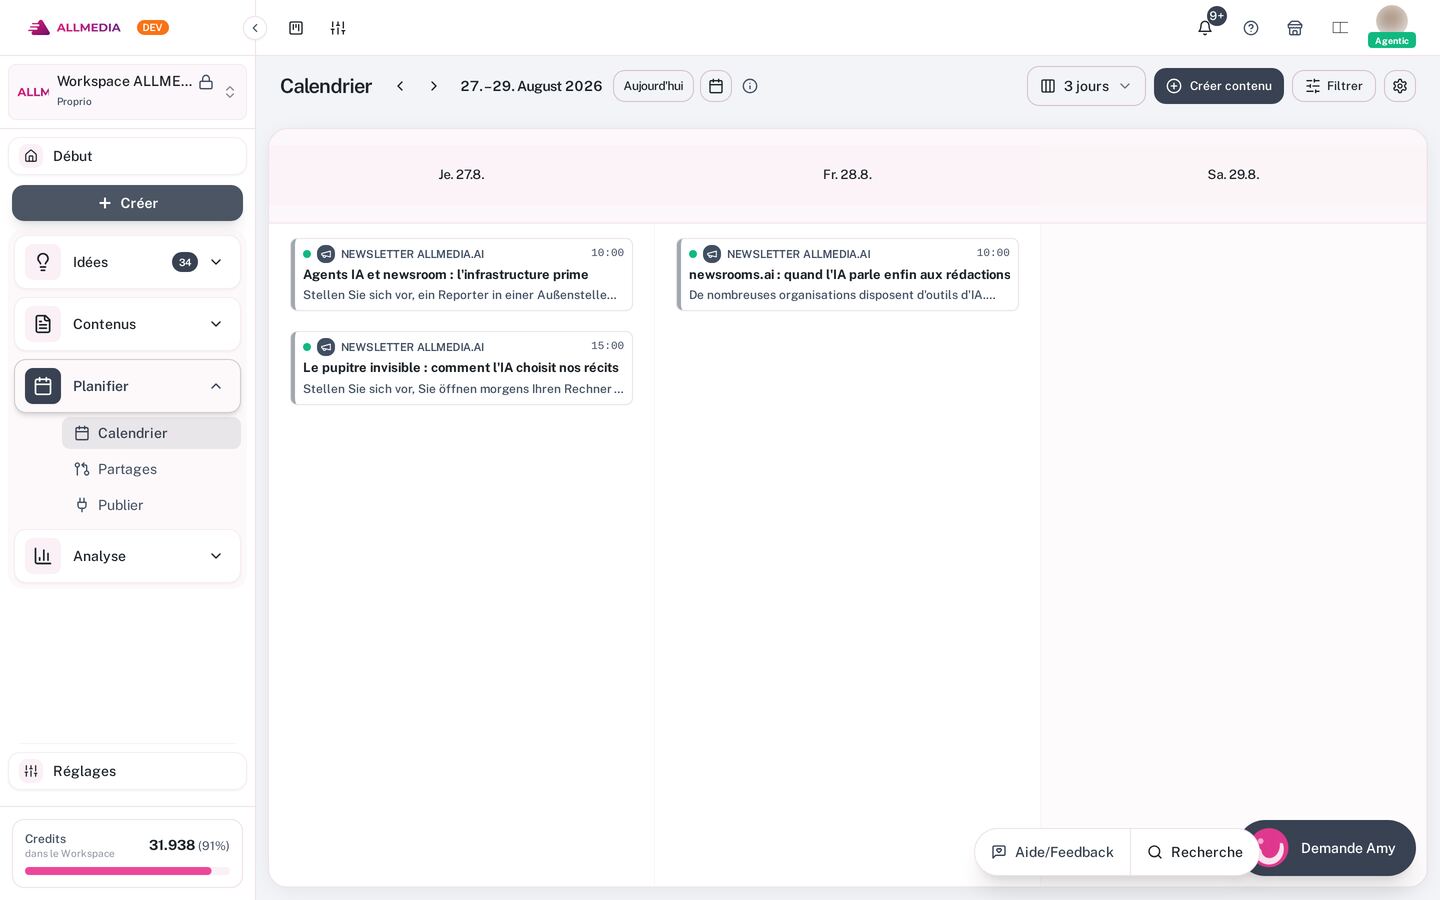Screen dimensions: 1440x900
Task: Open the sliders icon in top toolbar
Action: (x=338, y=28)
